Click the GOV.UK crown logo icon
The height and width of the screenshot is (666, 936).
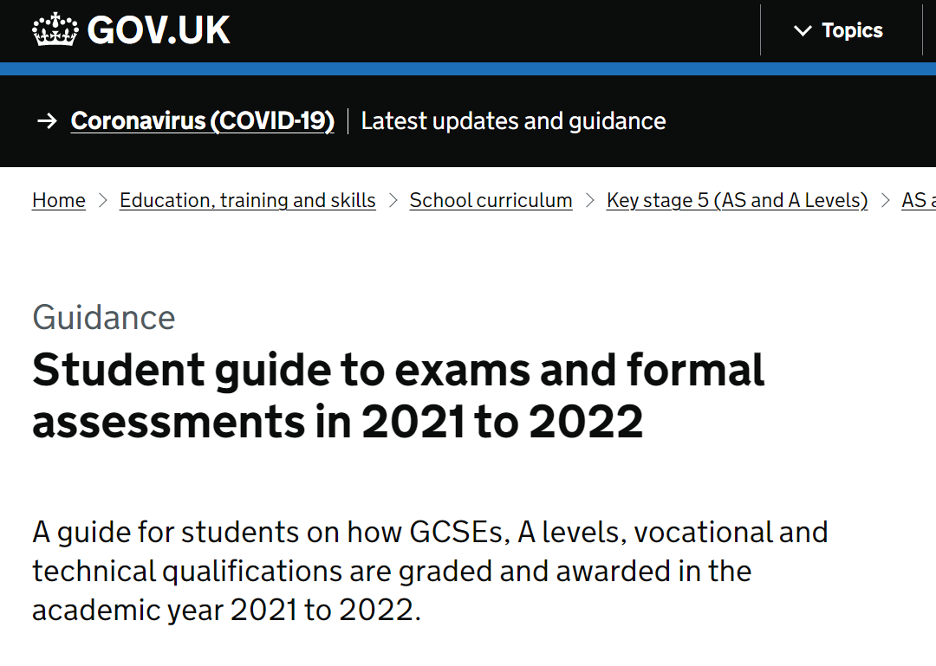pyautogui.click(x=55, y=29)
